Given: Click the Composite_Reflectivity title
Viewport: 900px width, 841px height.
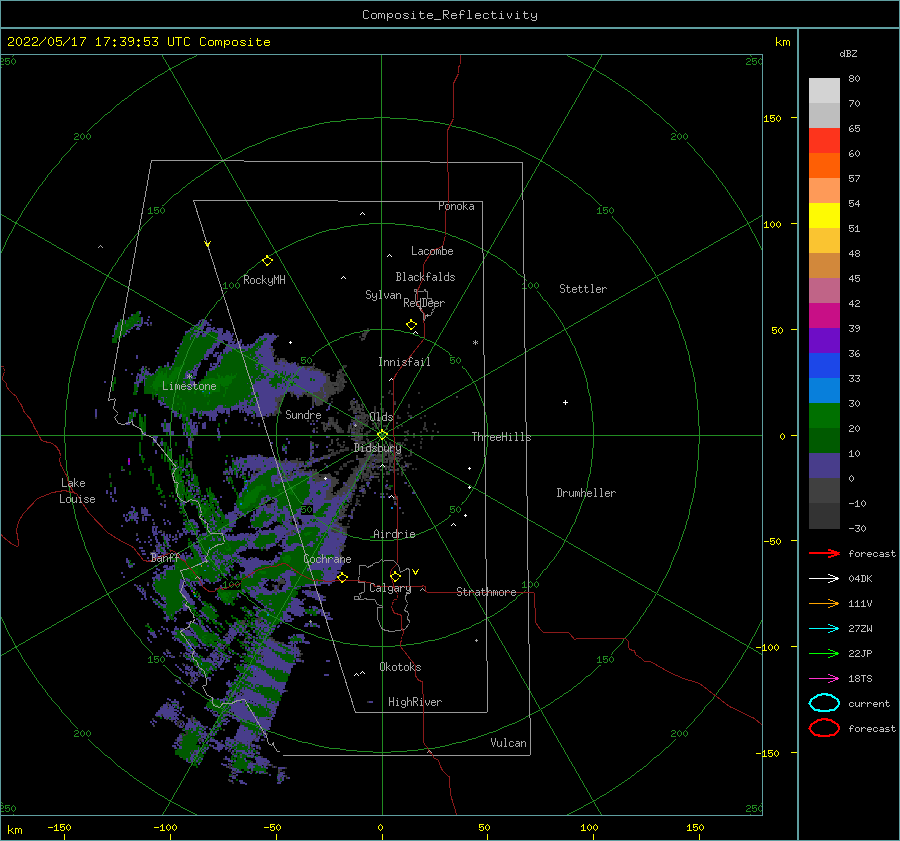Looking at the screenshot, I should tap(450, 15).
